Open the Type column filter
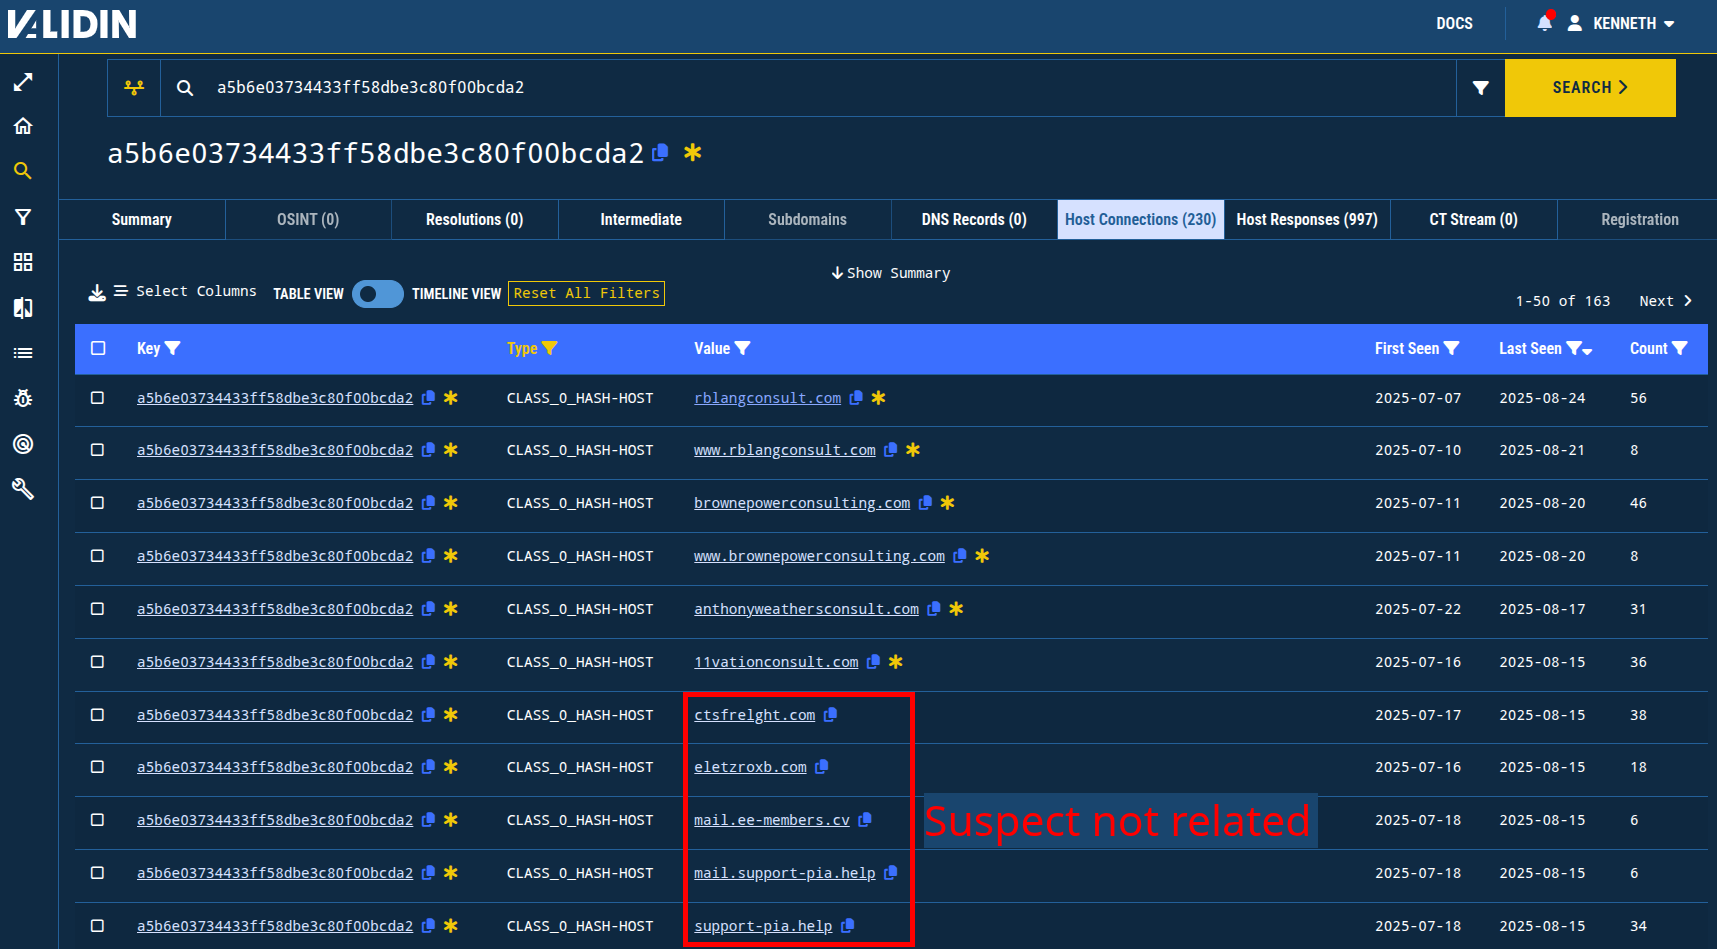Image resolution: width=1717 pixels, height=949 pixels. (x=549, y=348)
